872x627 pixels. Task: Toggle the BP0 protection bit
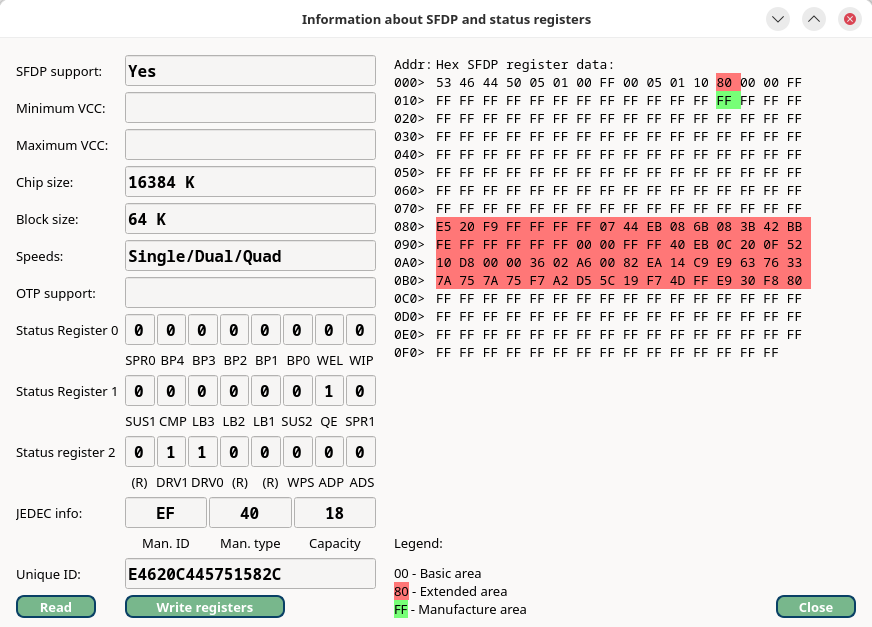click(297, 329)
